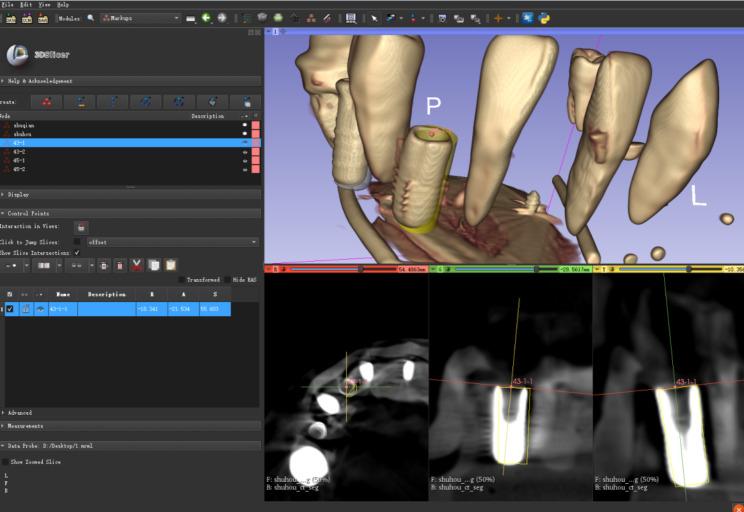This screenshot has height=512, width=744.
Task: Open the View menu
Action: pyautogui.click(x=44, y=5)
